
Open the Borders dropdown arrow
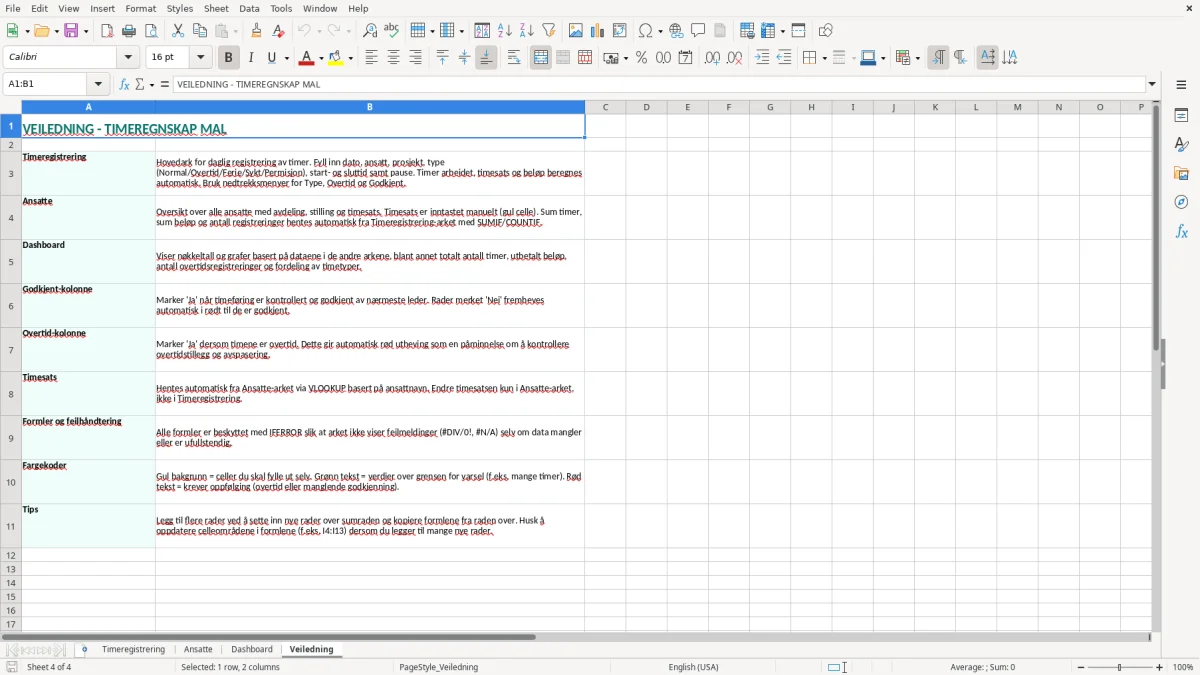click(823, 58)
